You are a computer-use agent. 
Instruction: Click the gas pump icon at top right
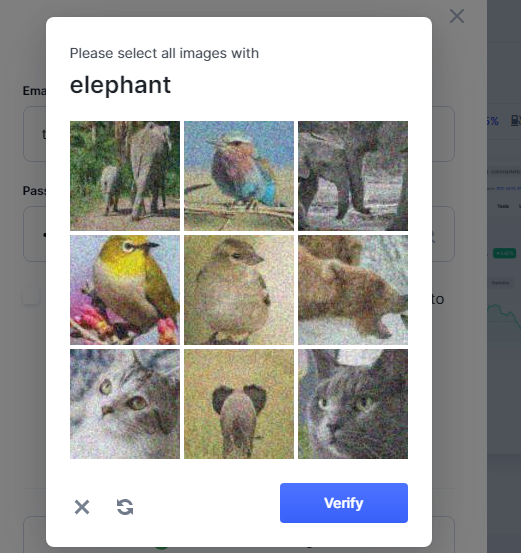point(516,121)
